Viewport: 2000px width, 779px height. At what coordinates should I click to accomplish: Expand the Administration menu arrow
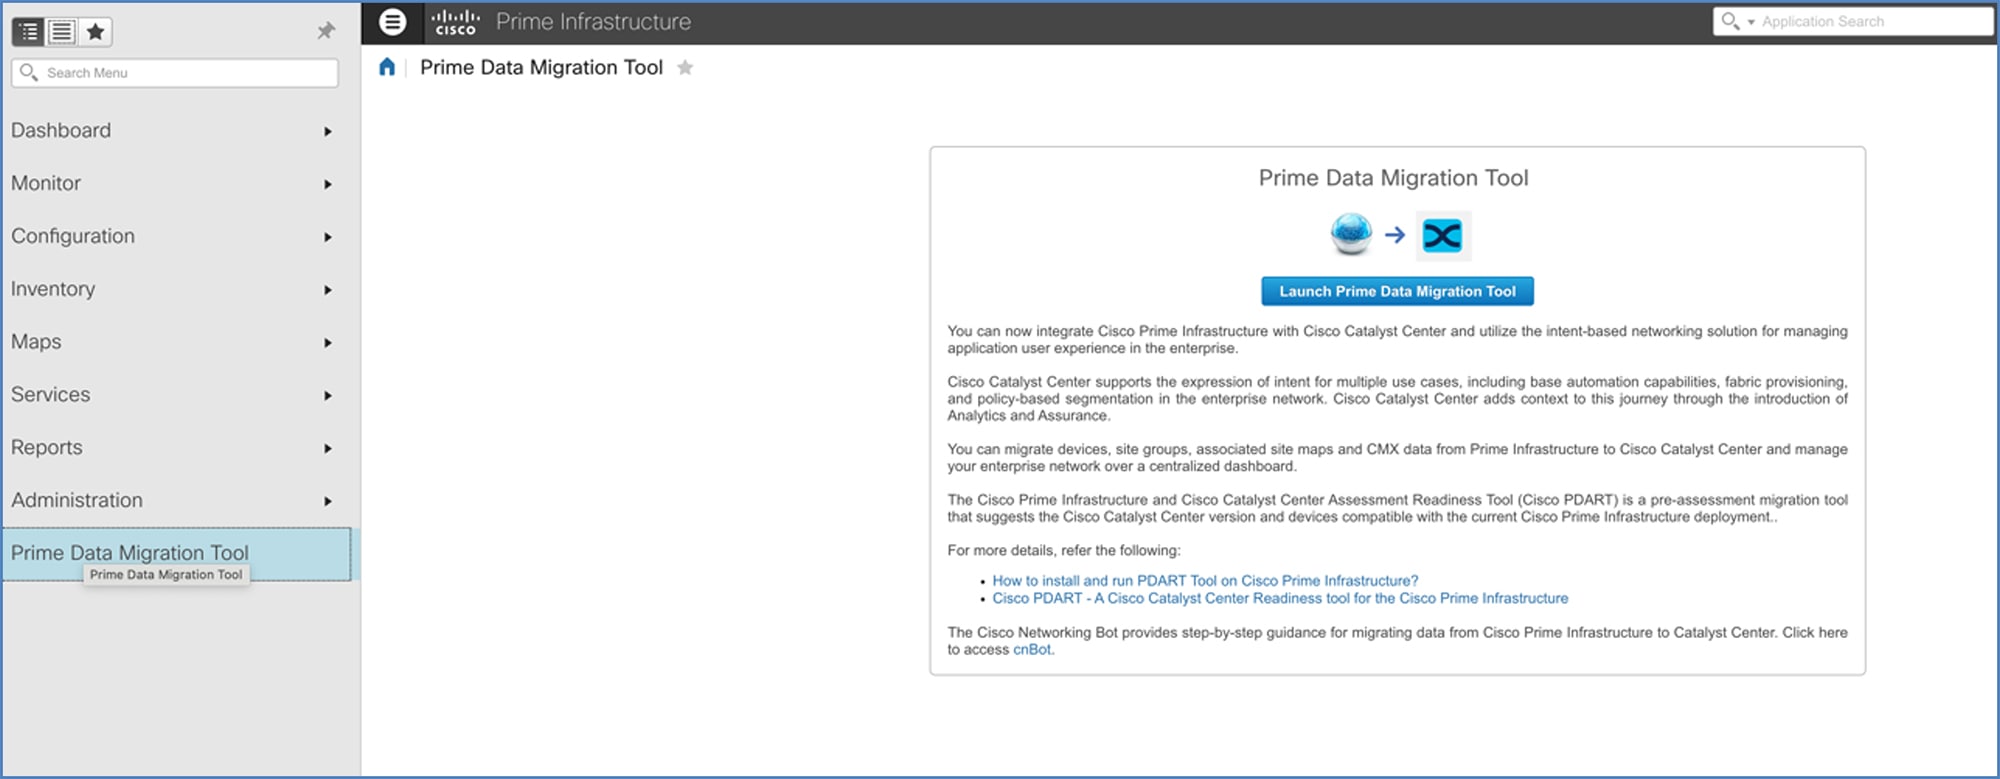[328, 501]
